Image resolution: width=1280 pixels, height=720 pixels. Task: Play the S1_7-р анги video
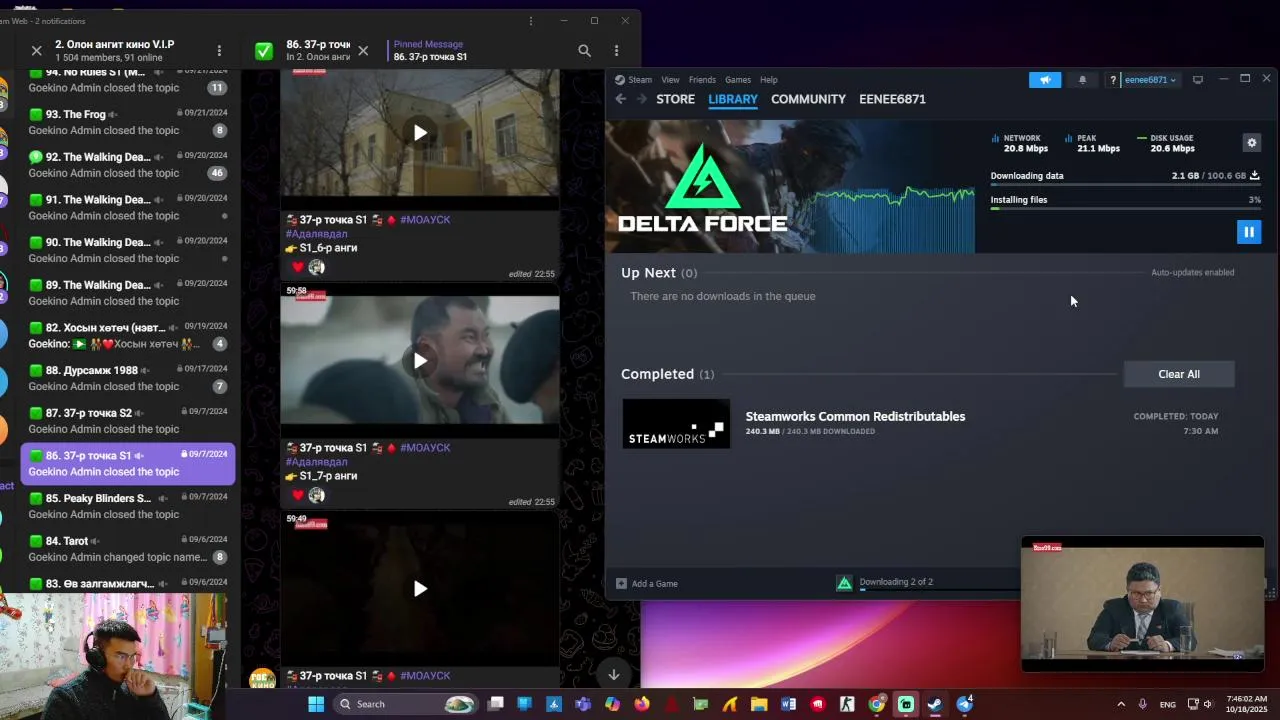(420, 361)
